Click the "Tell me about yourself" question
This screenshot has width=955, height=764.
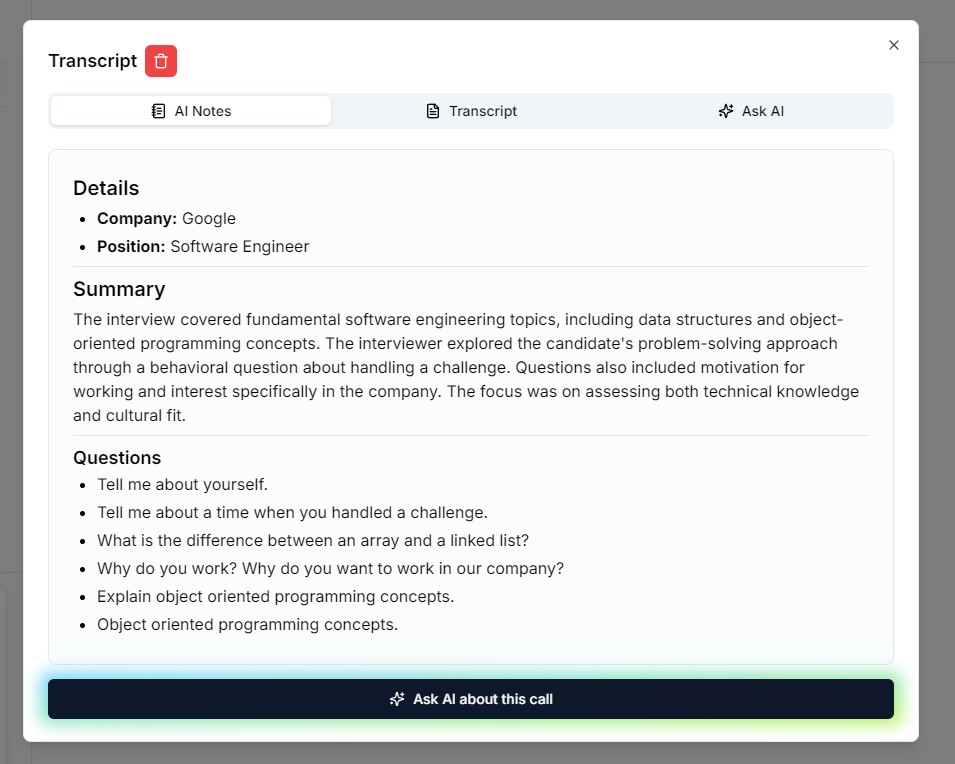click(182, 484)
